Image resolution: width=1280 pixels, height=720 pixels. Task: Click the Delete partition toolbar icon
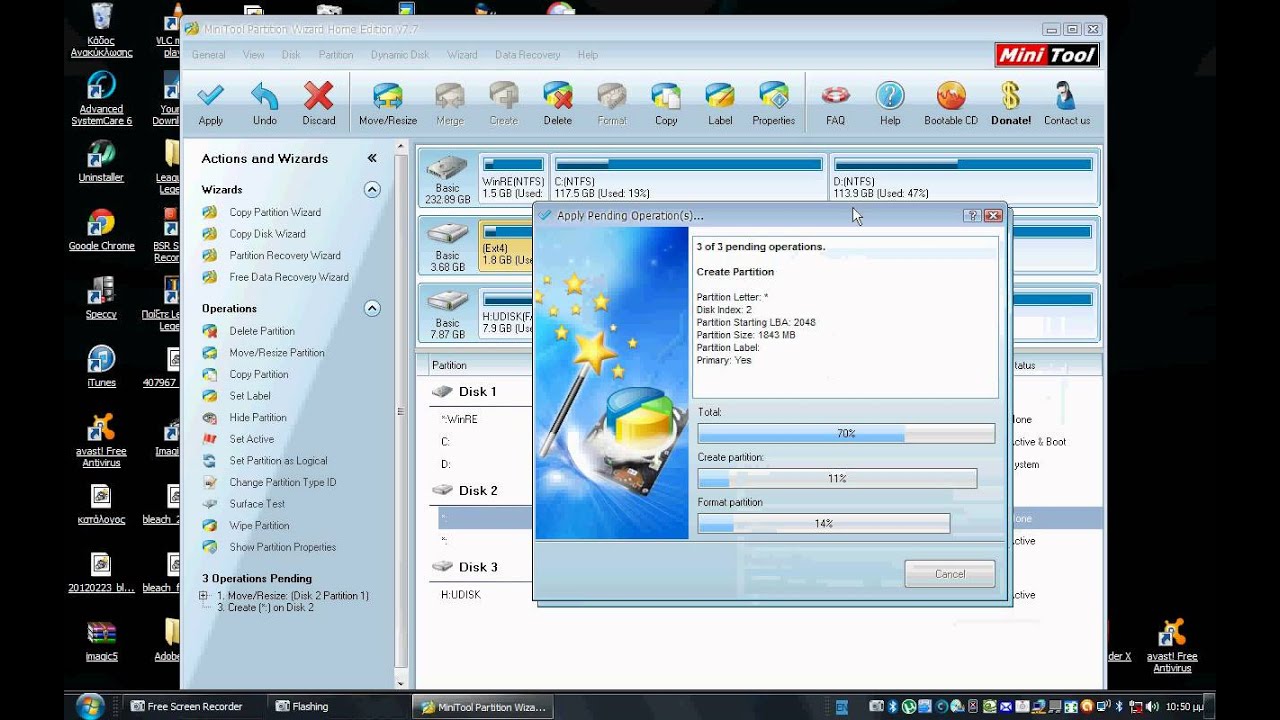click(x=558, y=103)
